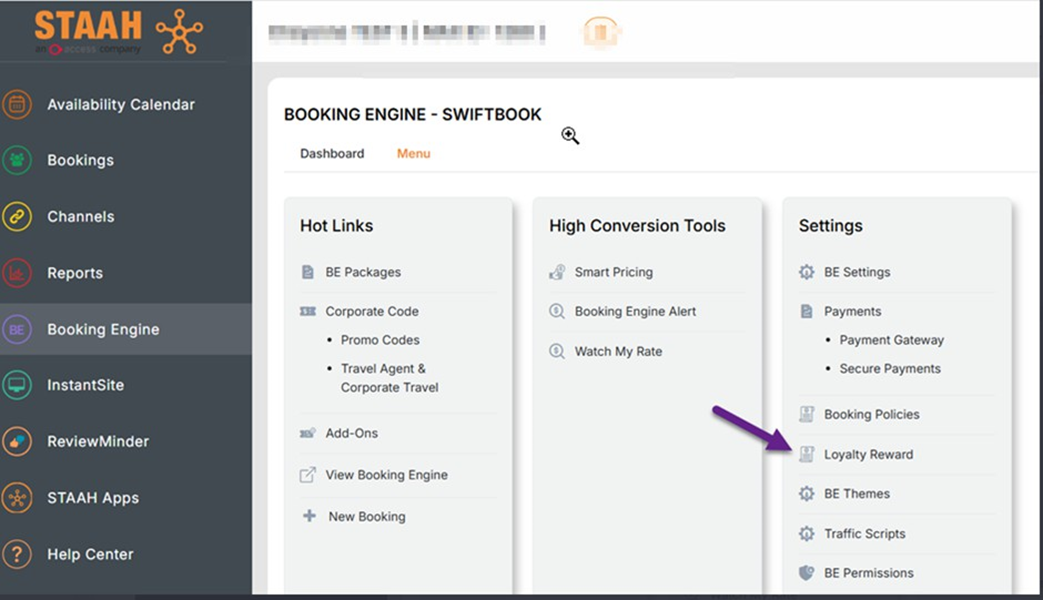This screenshot has height=600, width=1043.
Task: Click the Watch My Rate link
Action: click(618, 351)
